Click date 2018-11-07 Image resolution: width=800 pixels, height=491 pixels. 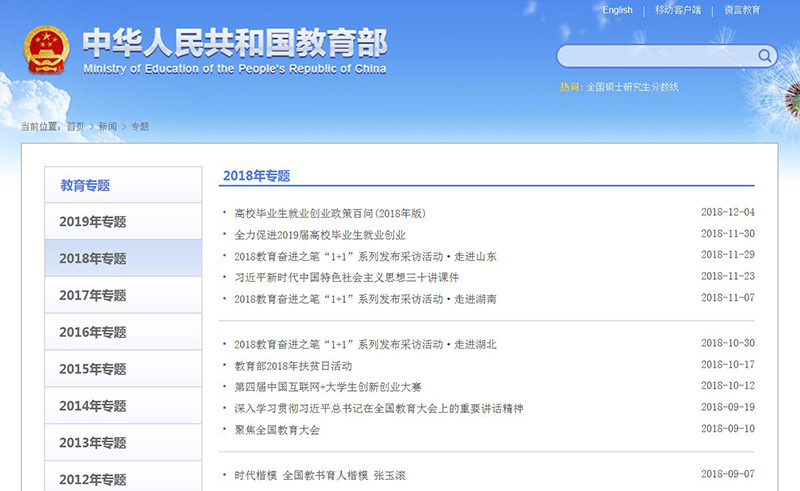tap(728, 297)
